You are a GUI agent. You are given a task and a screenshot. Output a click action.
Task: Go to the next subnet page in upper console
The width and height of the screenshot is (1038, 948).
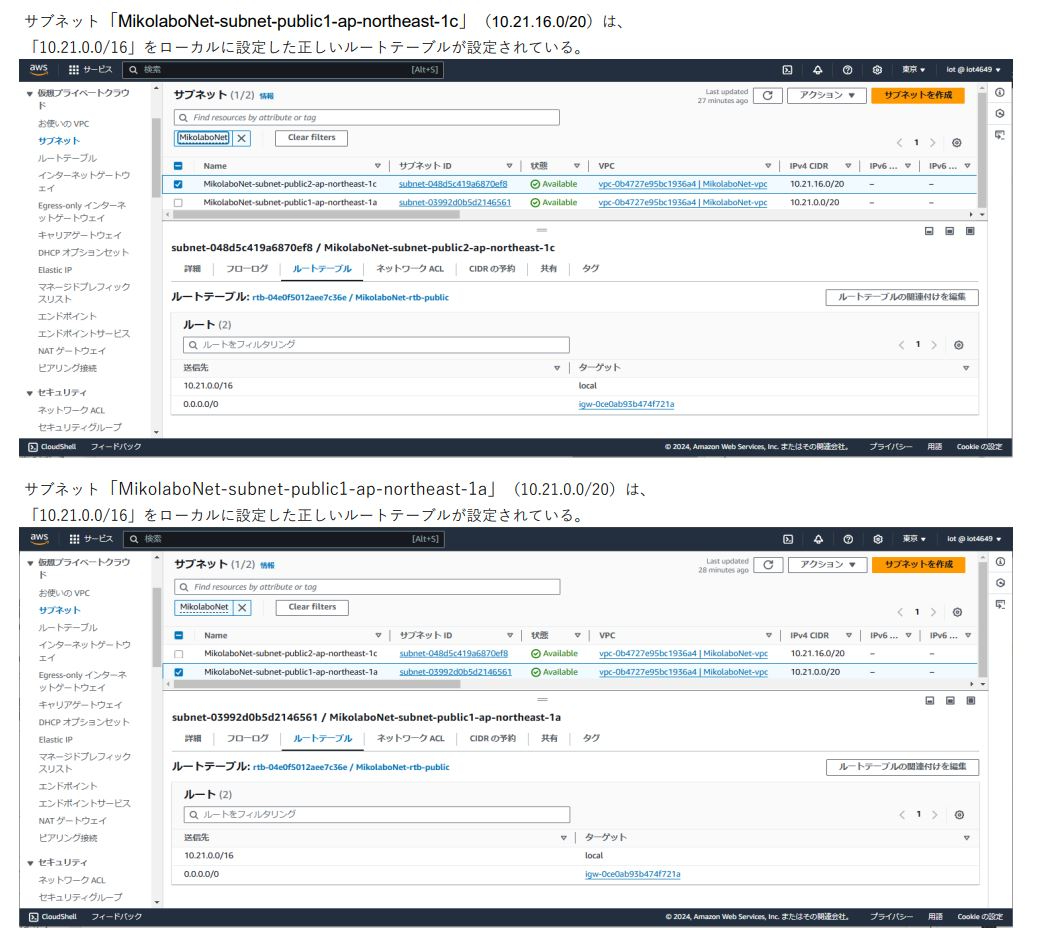pos(933,143)
